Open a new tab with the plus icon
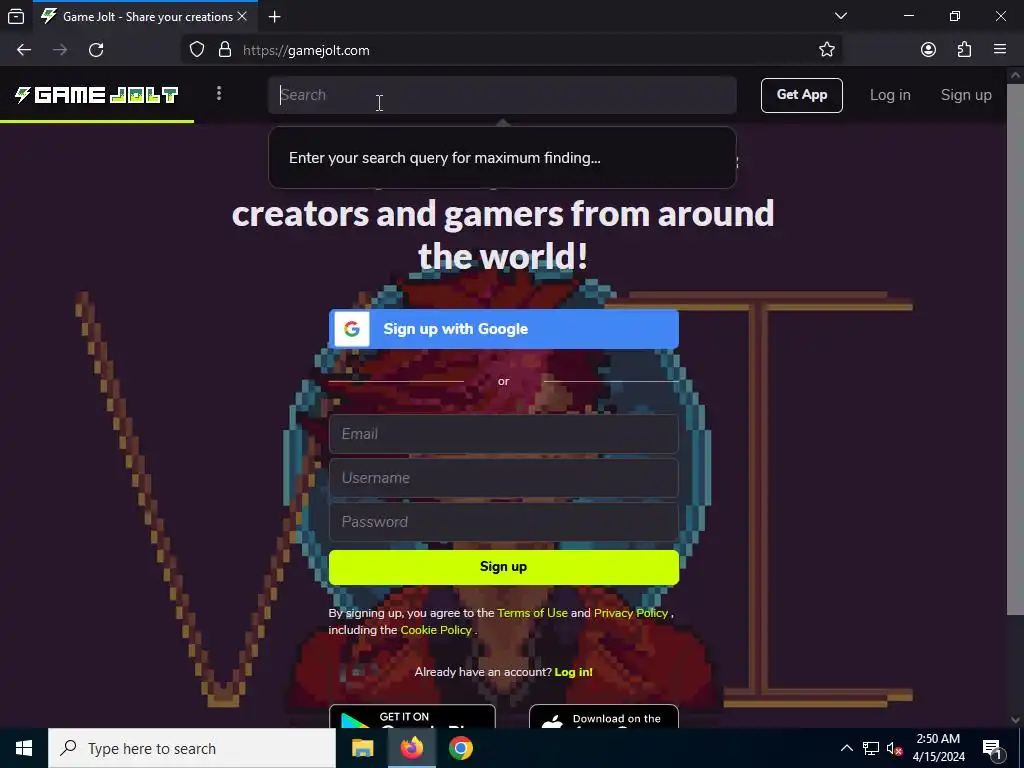1024x768 pixels. click(x=275, y=17)
